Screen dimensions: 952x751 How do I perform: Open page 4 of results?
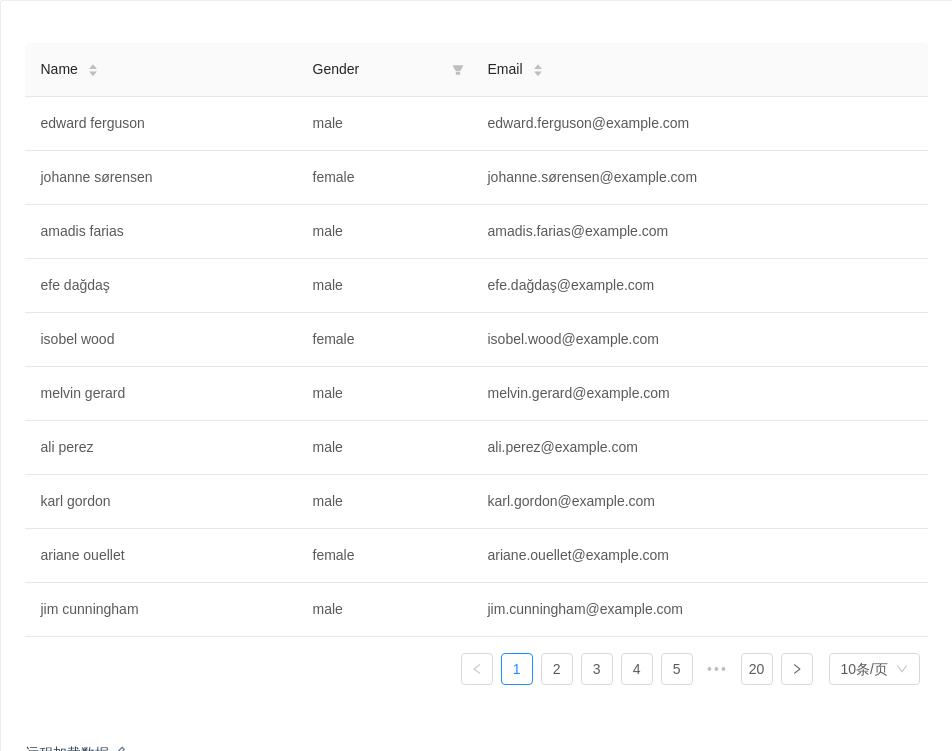point(637,669)
